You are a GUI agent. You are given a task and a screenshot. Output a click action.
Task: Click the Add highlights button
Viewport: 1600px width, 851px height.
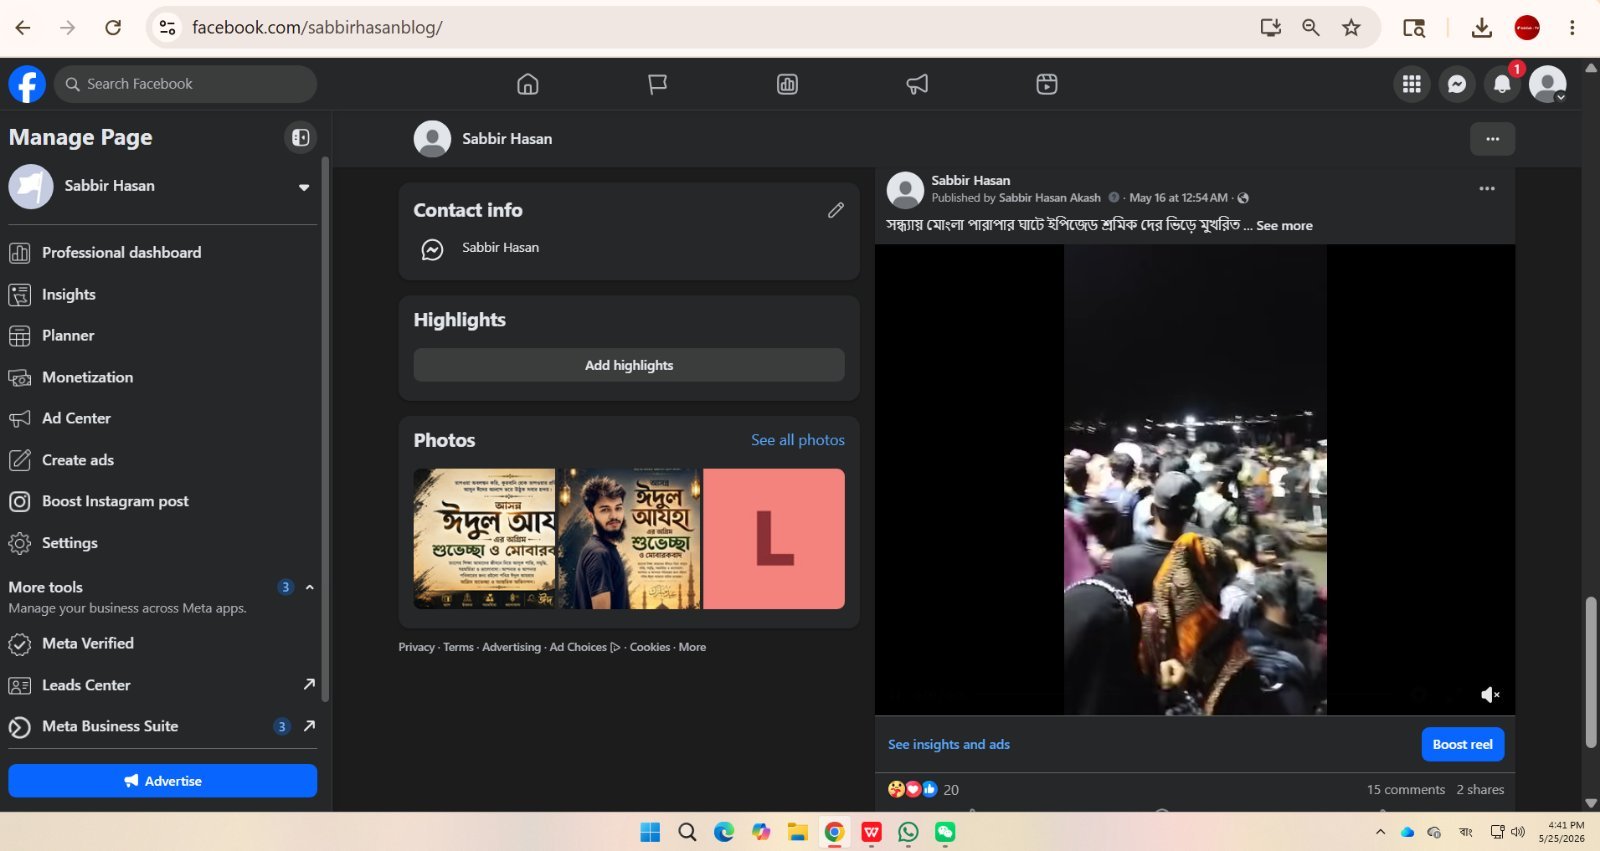(x=629, y=365)
